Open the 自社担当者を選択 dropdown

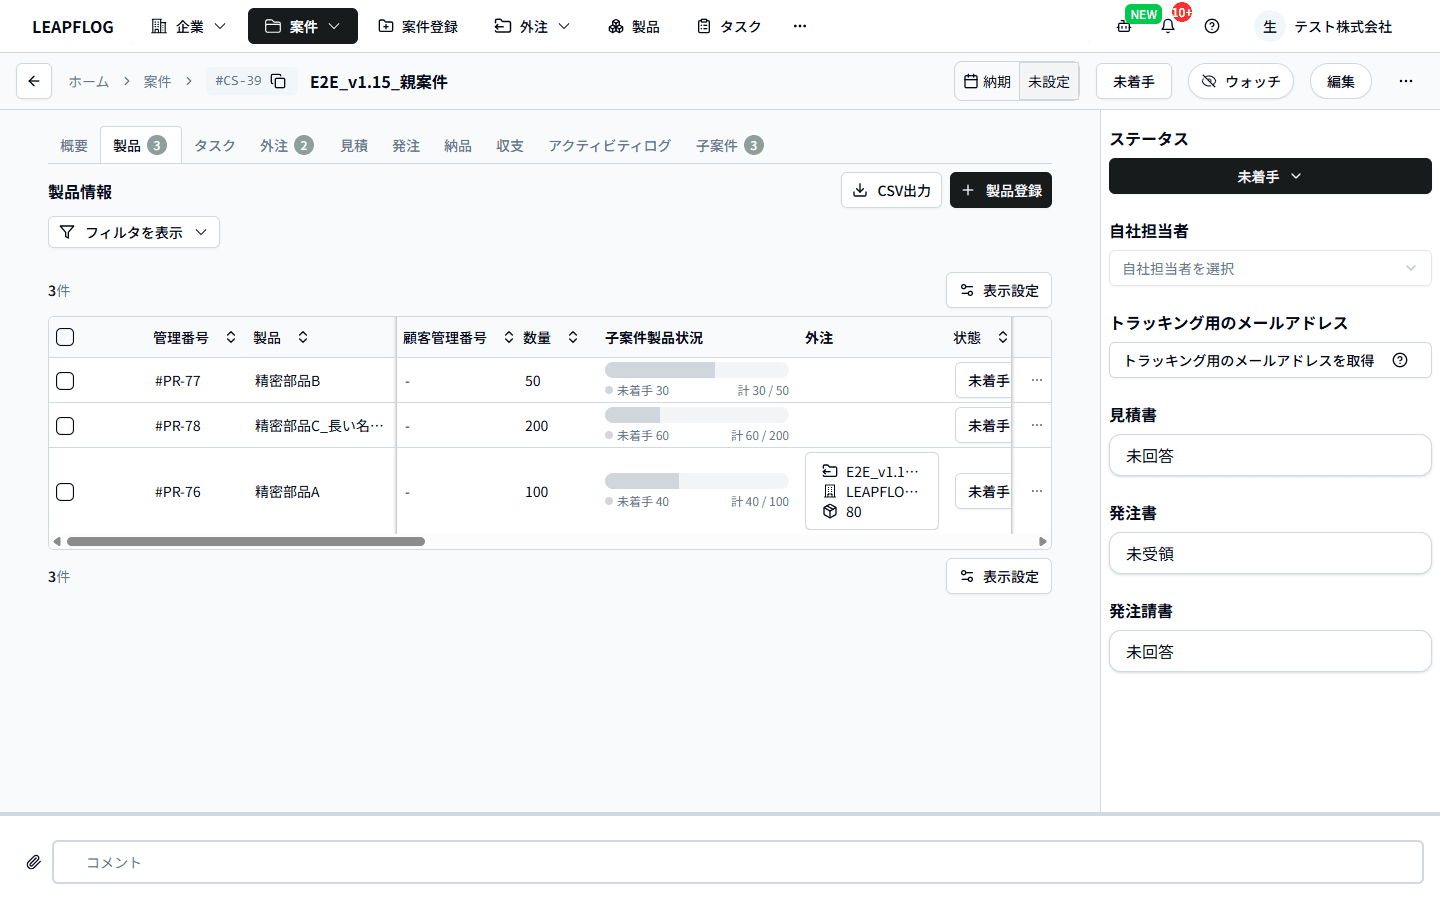coord(1269,268)
